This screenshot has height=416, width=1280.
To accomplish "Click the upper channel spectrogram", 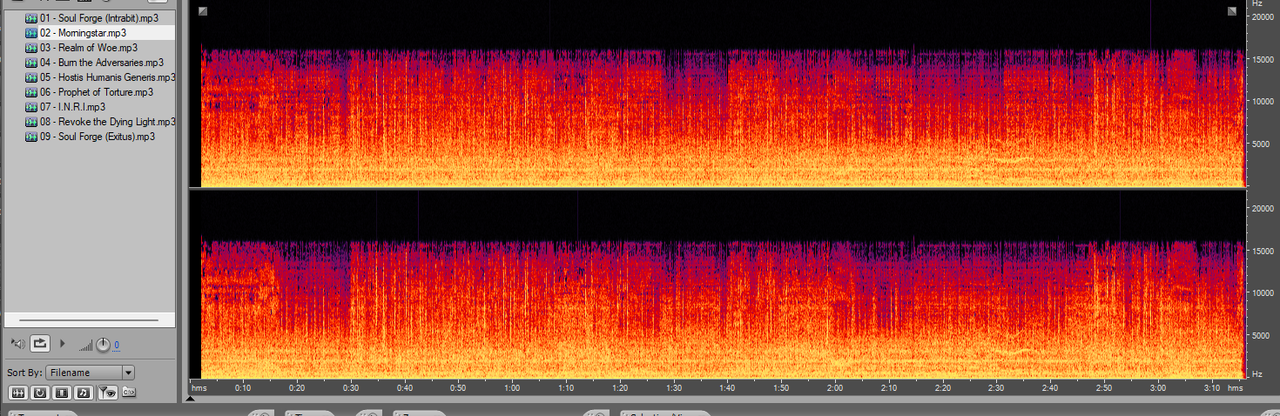I will tap(717, 93).
